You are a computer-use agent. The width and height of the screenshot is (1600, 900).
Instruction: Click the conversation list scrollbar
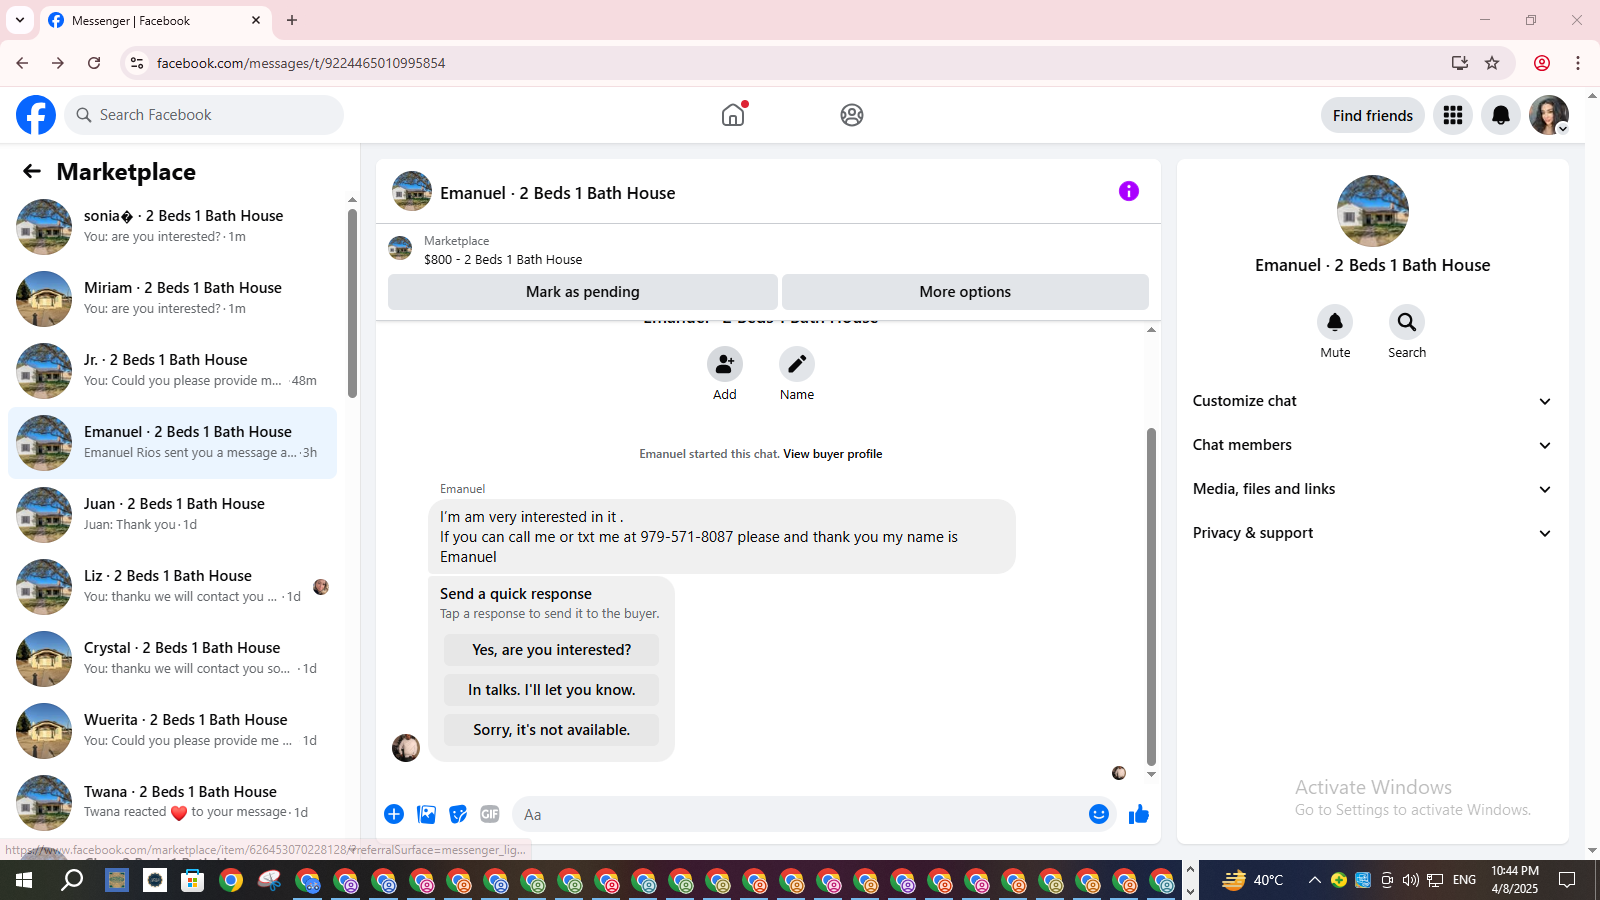tap(352, 303)
